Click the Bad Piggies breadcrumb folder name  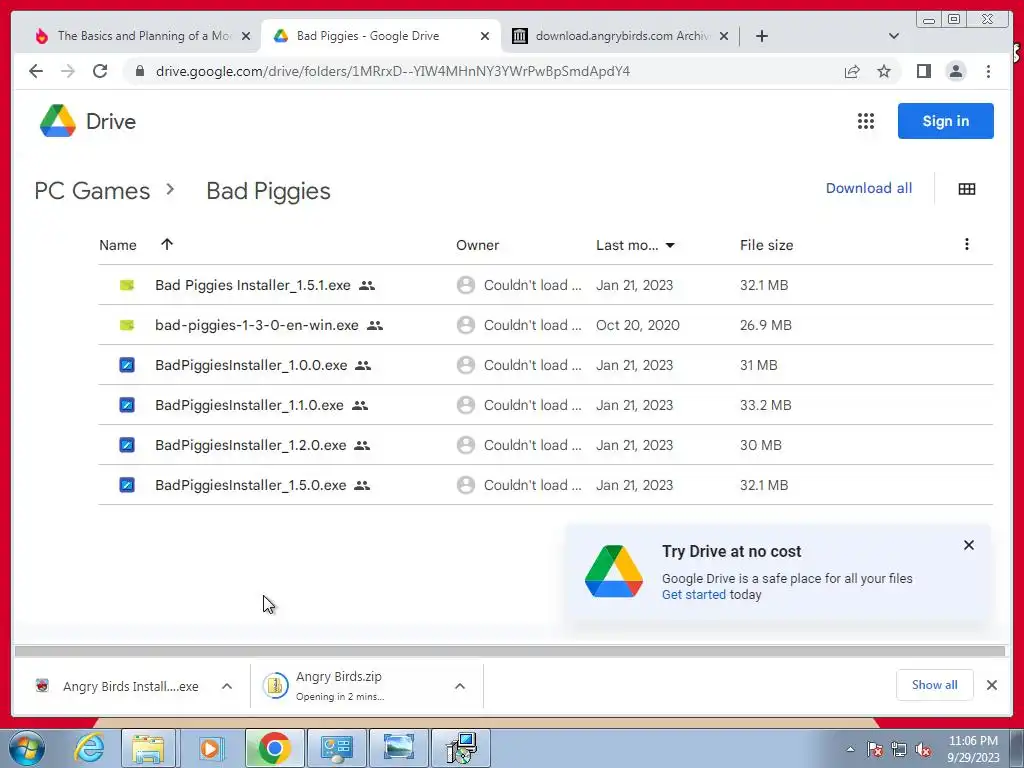268,191
